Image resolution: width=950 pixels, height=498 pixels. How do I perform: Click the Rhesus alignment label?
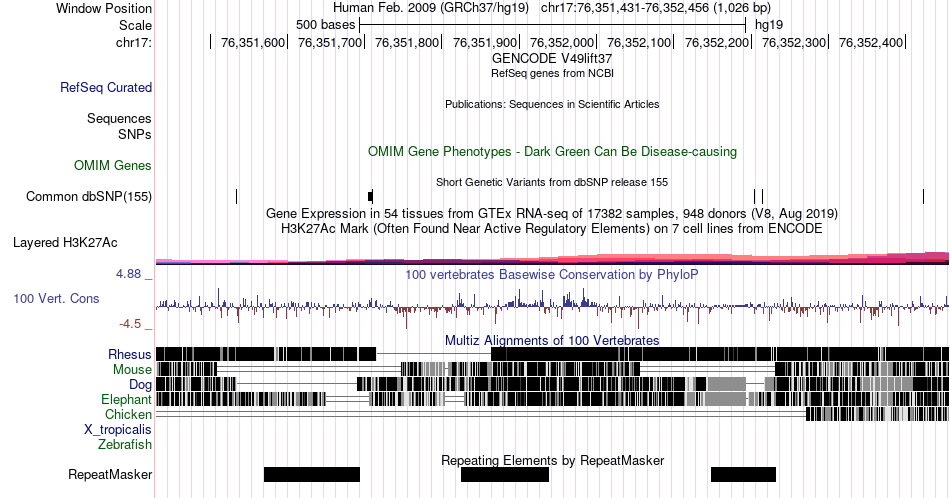(130, 354)
